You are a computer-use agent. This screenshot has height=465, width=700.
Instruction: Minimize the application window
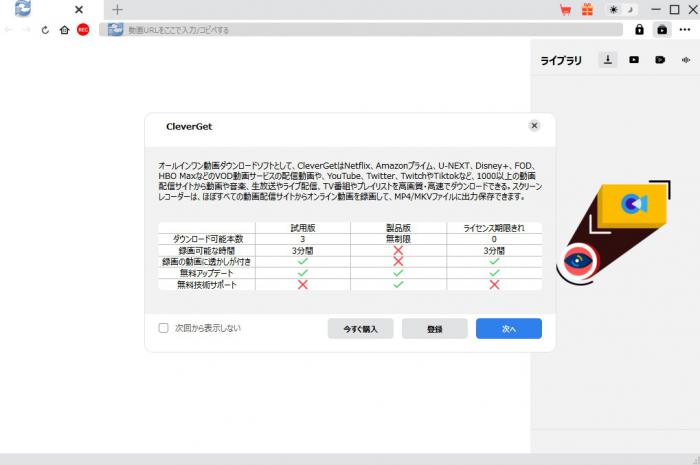click(x=656, y=9)
